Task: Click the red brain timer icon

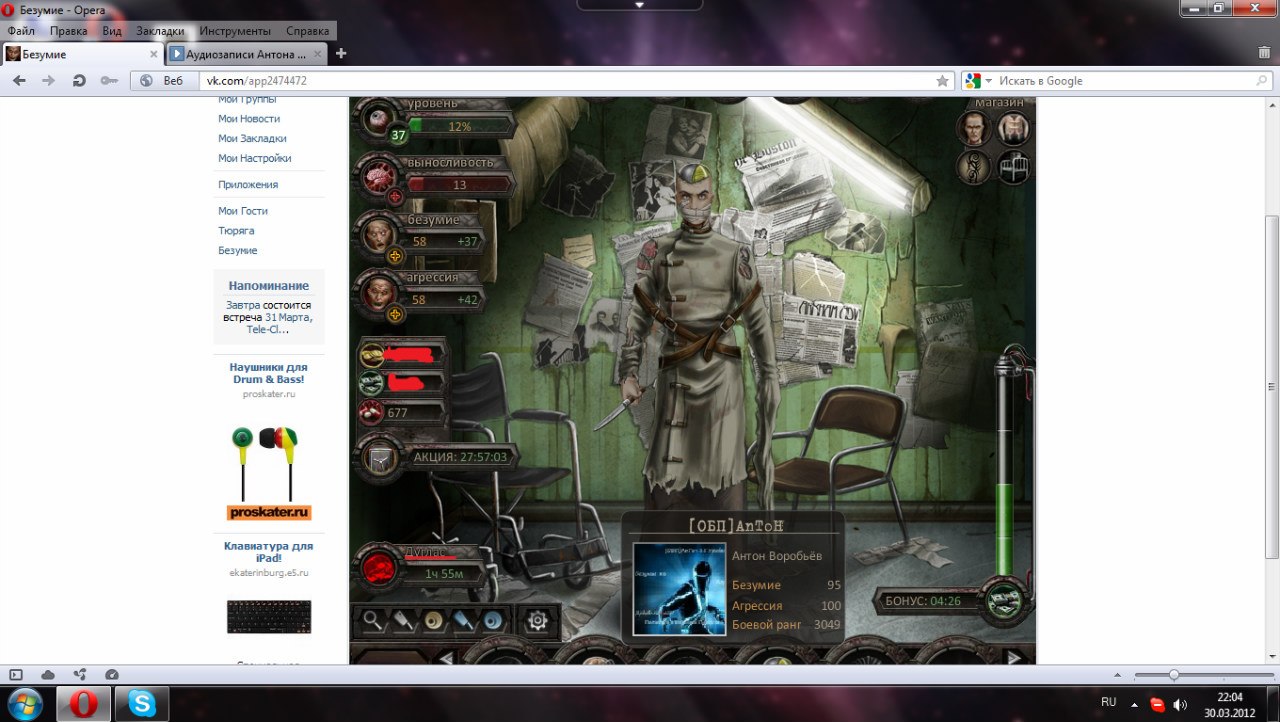Action: [378, 567]
